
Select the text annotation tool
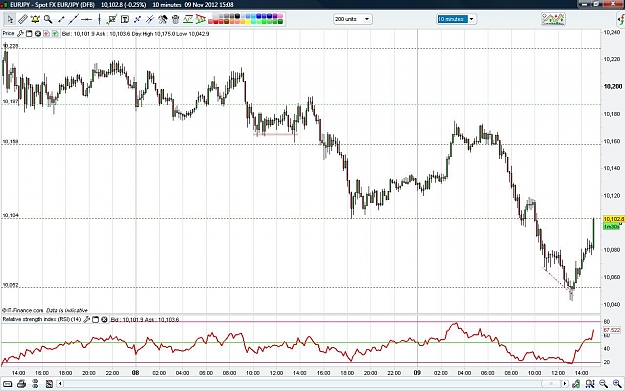tap(125, 19)
